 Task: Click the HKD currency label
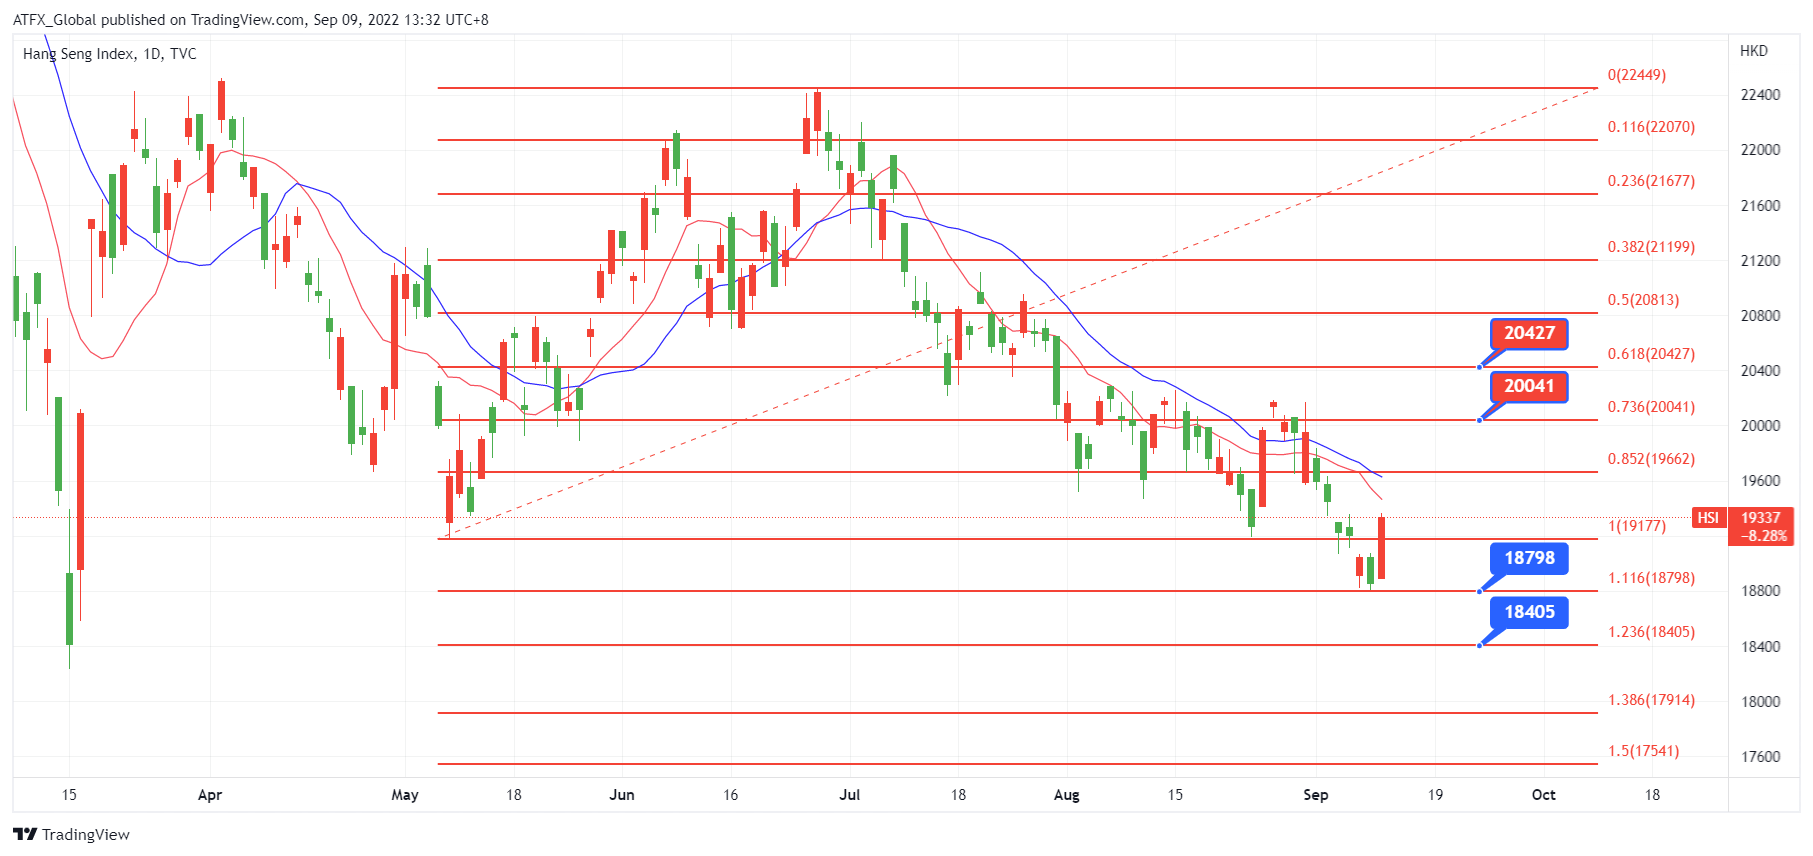pos(1754,51)
